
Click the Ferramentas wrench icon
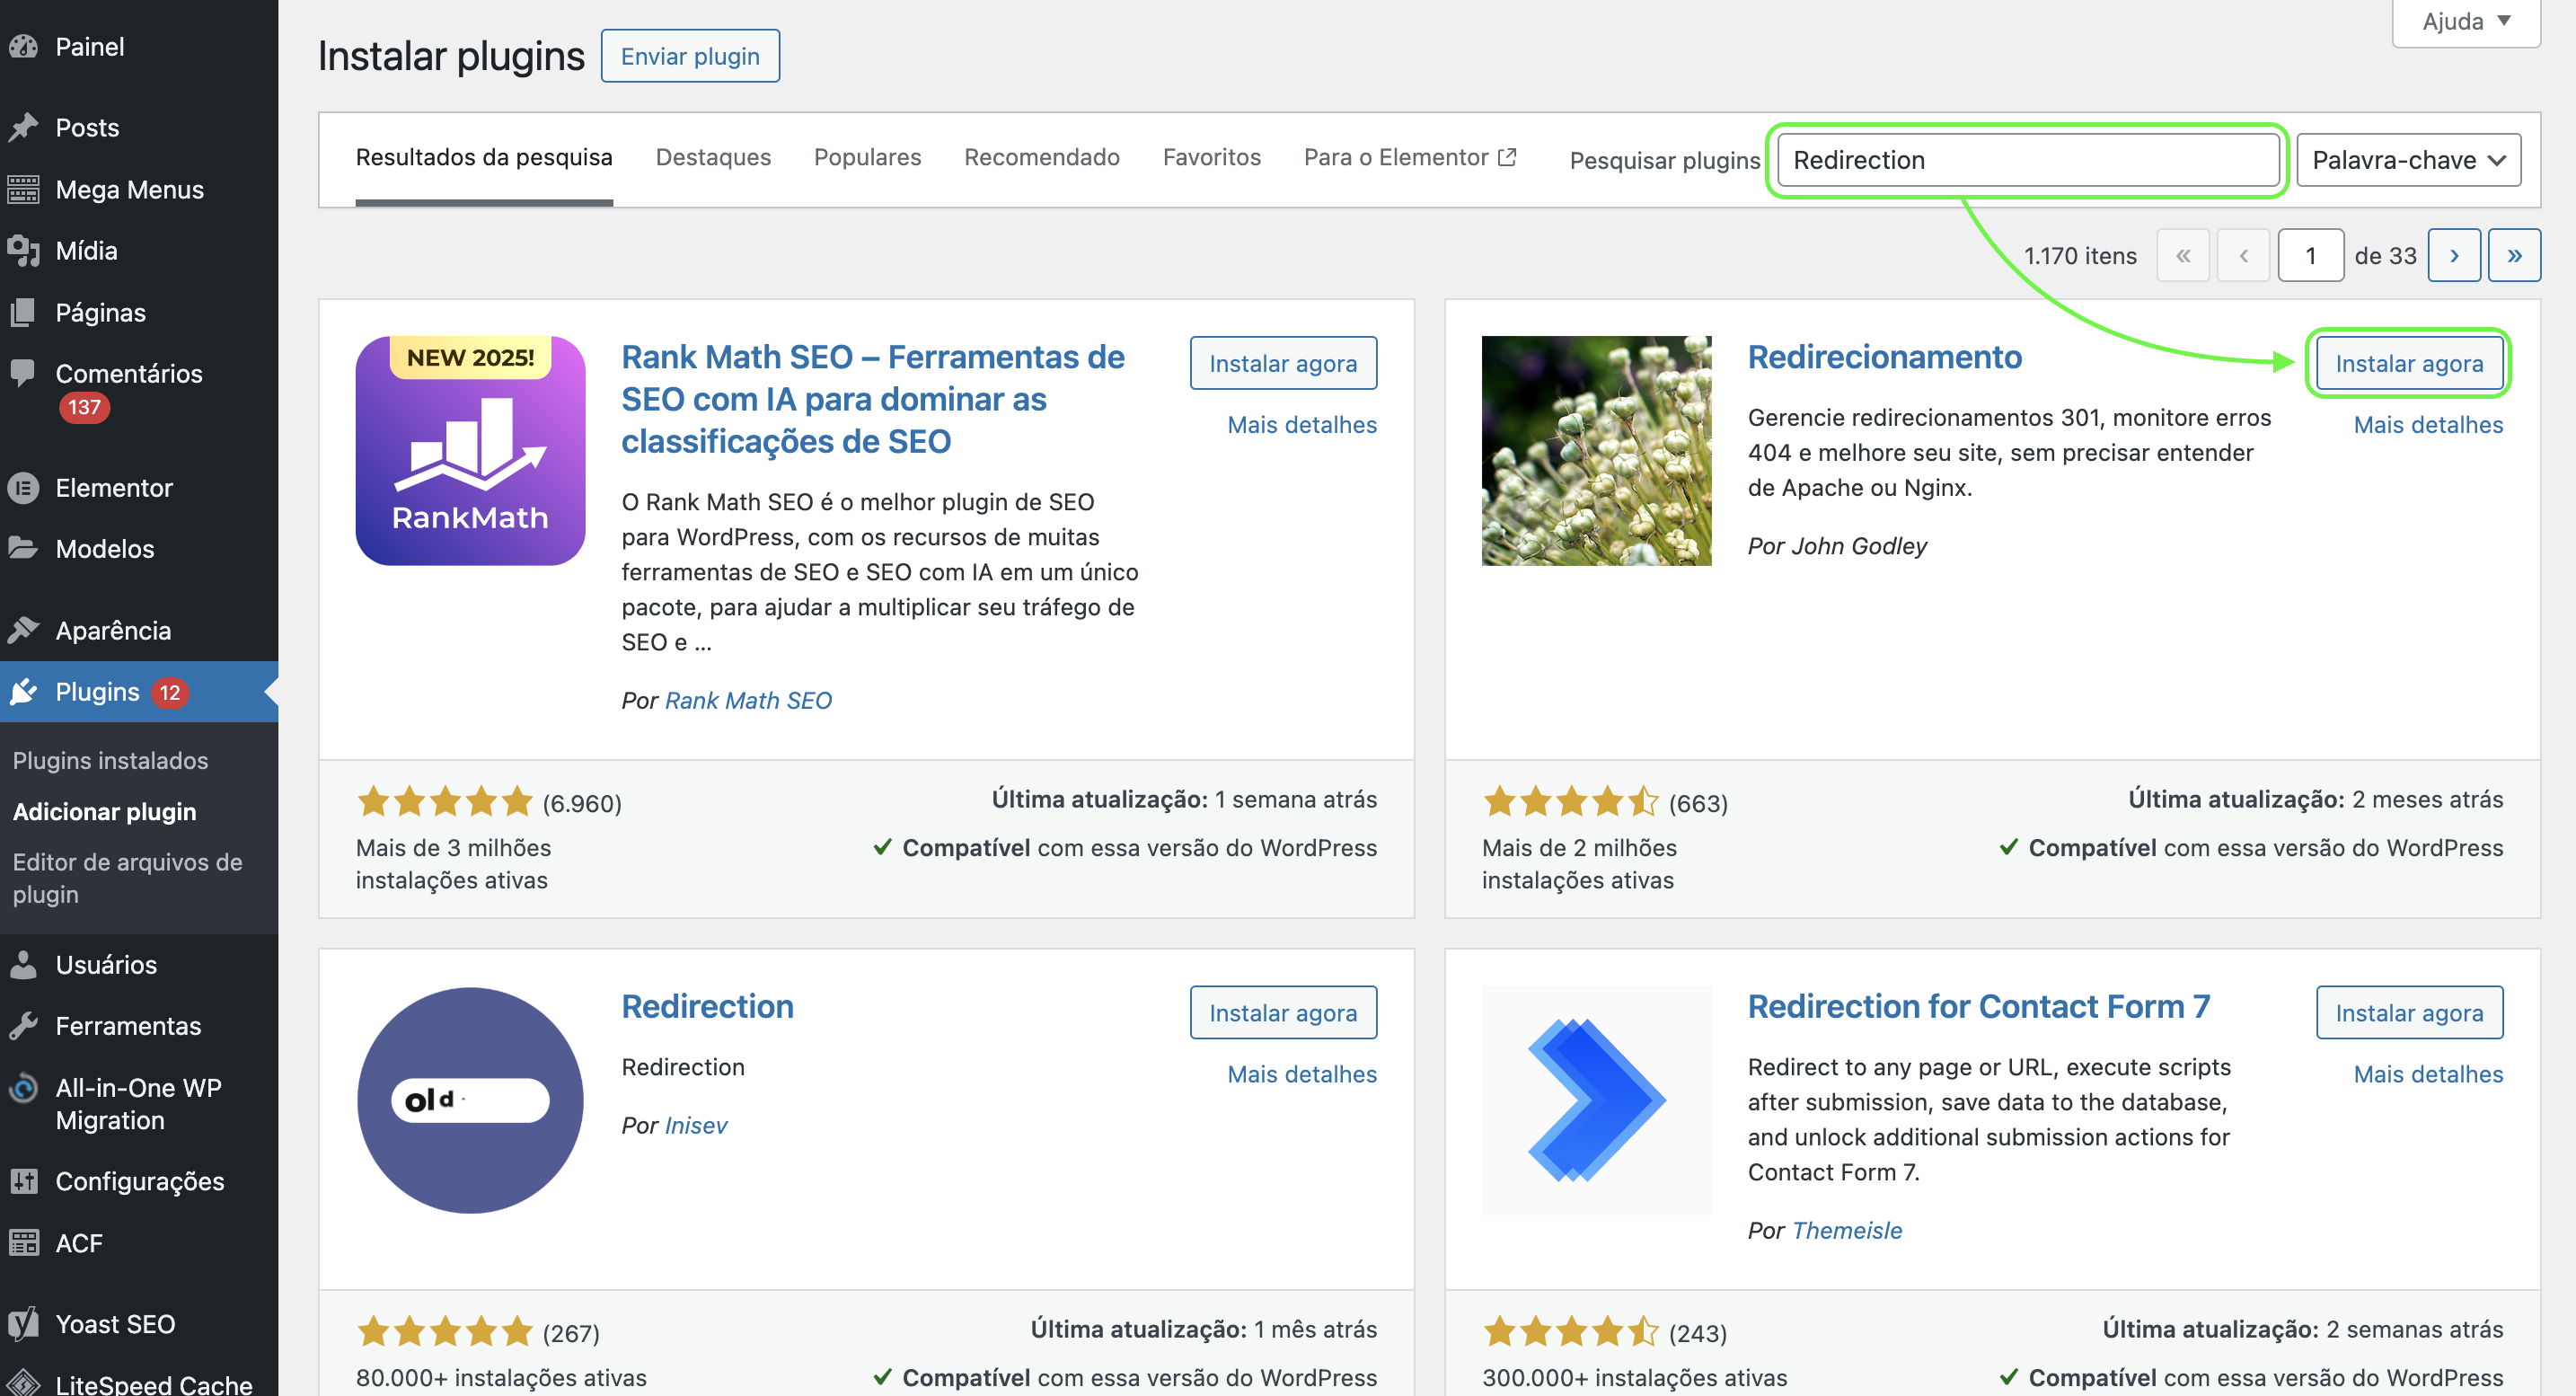[24, 1025]
